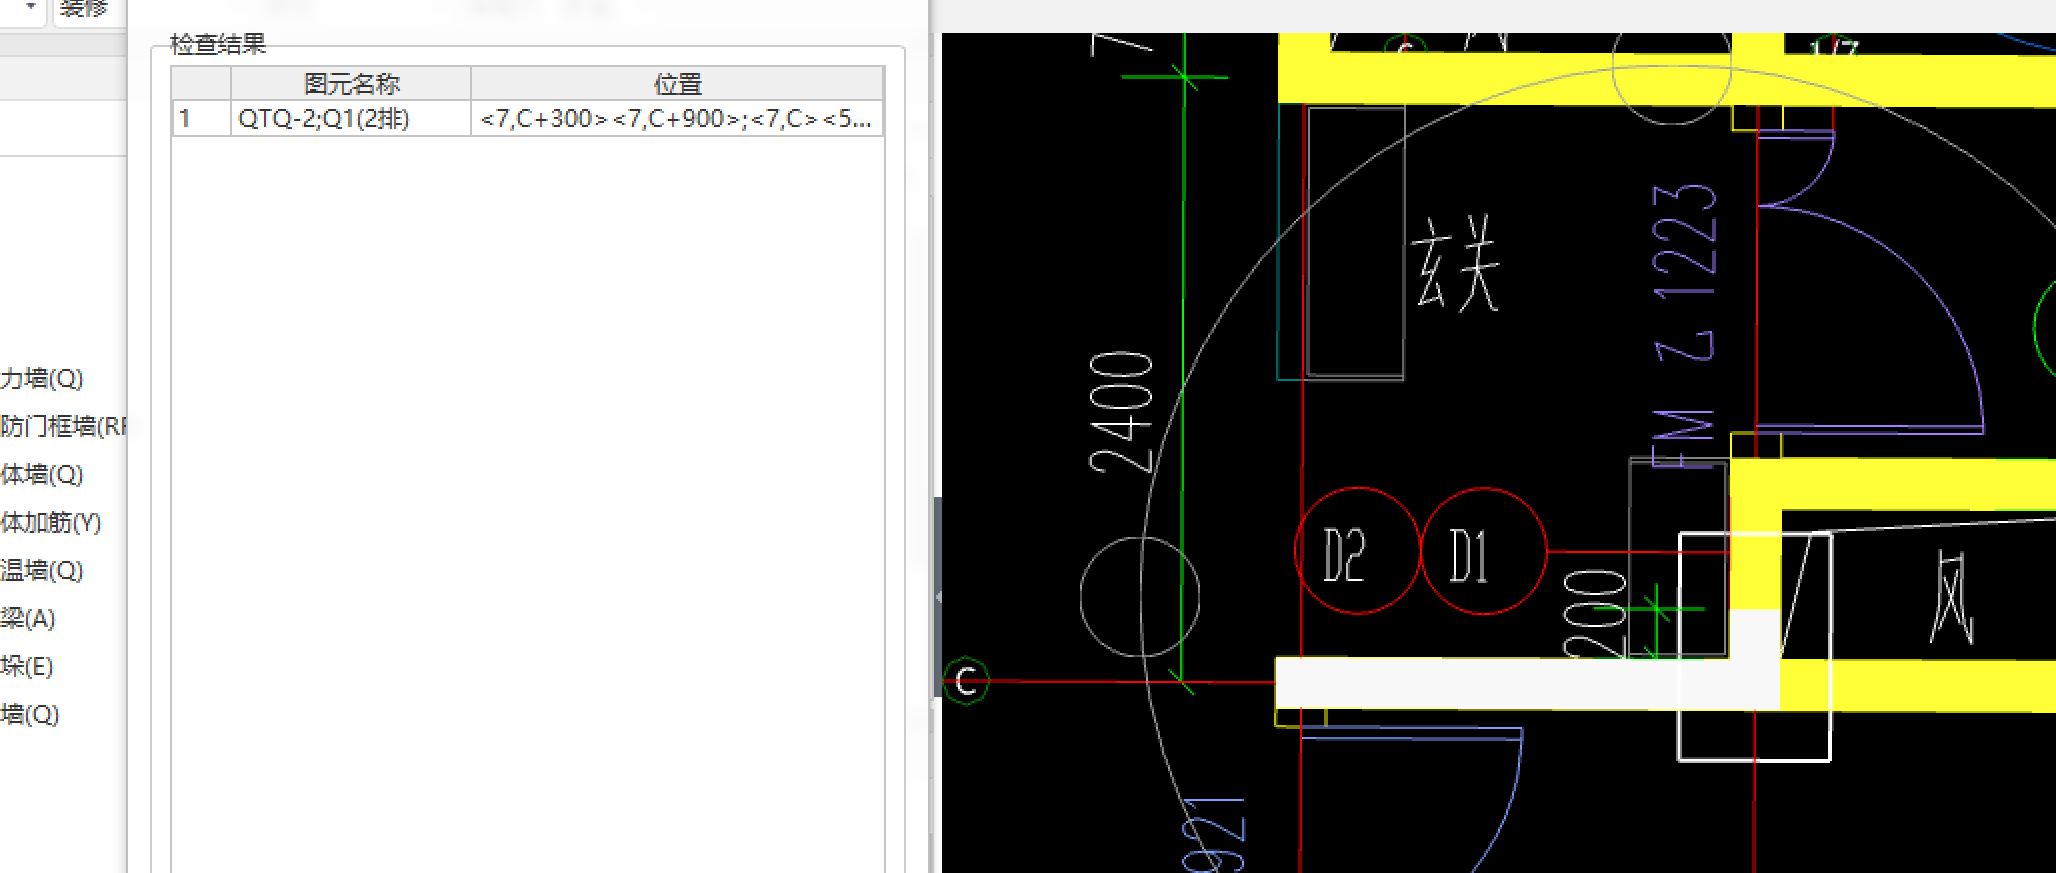Click the 图元名称 column header

click(350, 84)
